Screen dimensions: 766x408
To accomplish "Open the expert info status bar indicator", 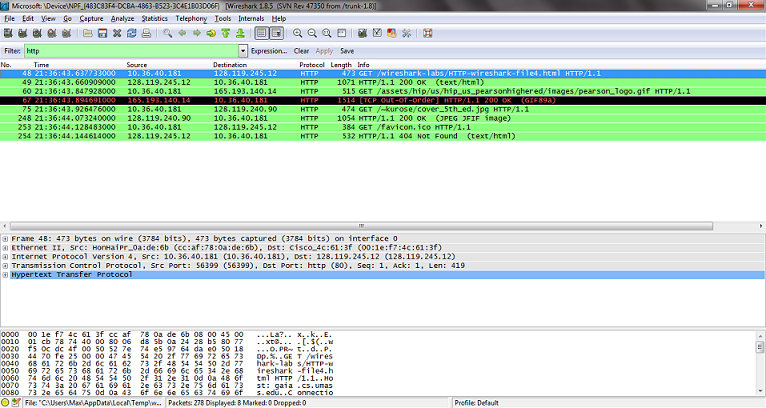I will tap(8, 402).
